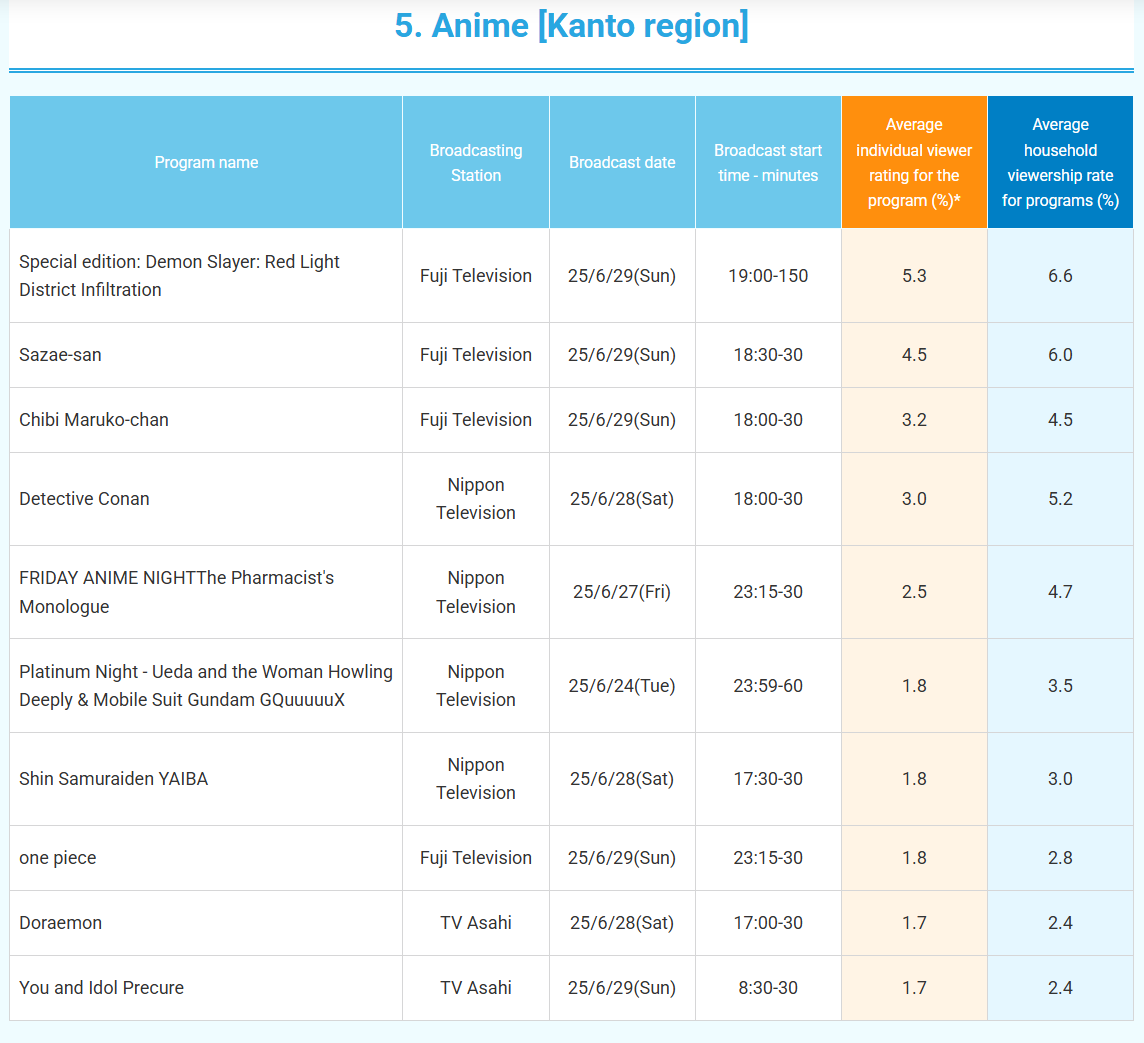Click the 'Program name' column header
The width and height of the screenshot is (1144, 1043).
pyautogui.click(x=206, y=163)
